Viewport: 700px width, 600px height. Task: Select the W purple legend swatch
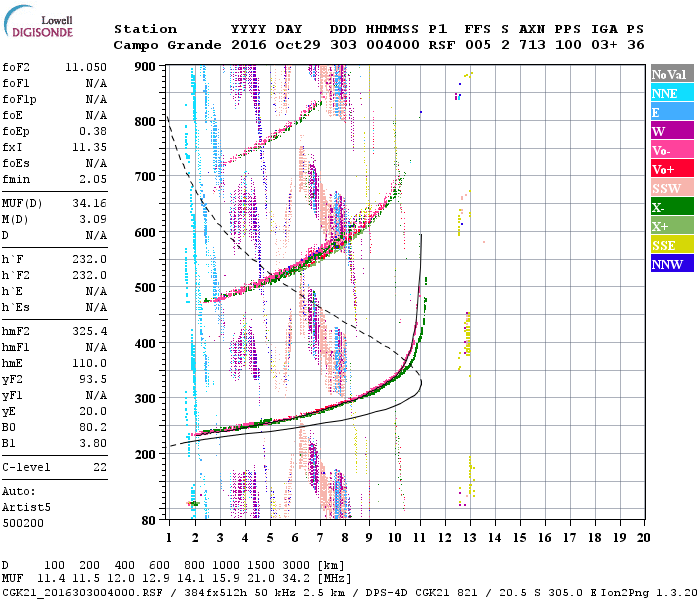pyautogui.click(x=672, y=131)
